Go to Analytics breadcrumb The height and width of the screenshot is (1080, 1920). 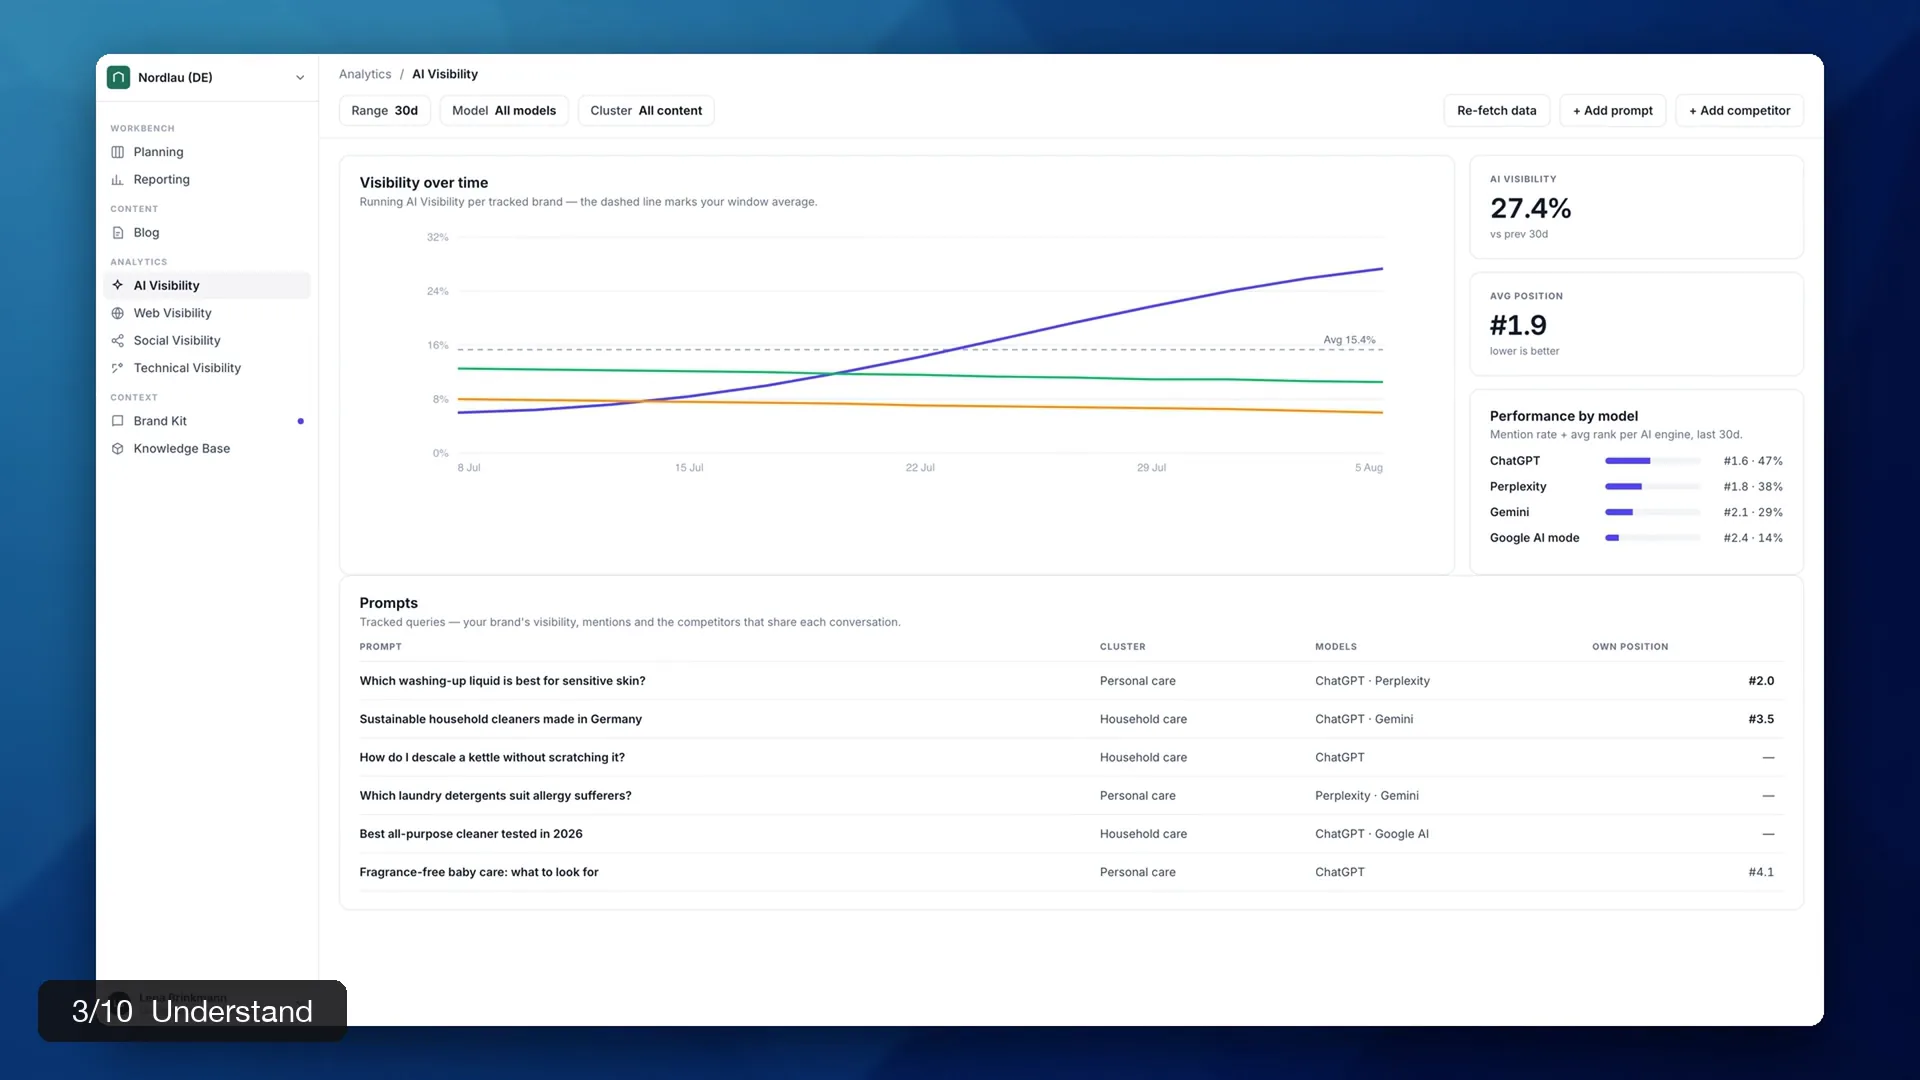pos(365,74)
